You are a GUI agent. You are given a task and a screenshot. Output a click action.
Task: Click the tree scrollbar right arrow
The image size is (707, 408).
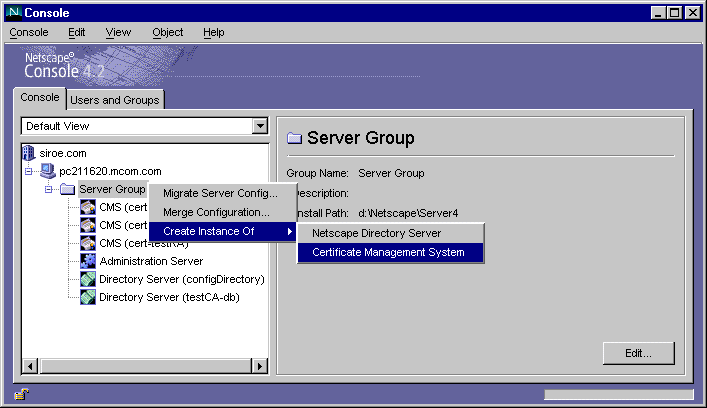(x=260, y=366)
